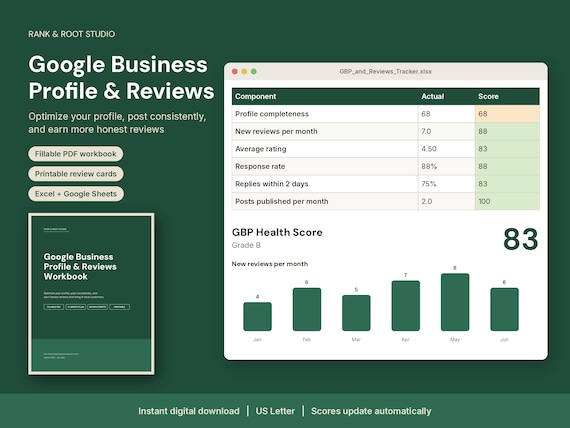Click the Actual value 7.0 cell
Screen dimensions: 570x428
tap(446, 131)
